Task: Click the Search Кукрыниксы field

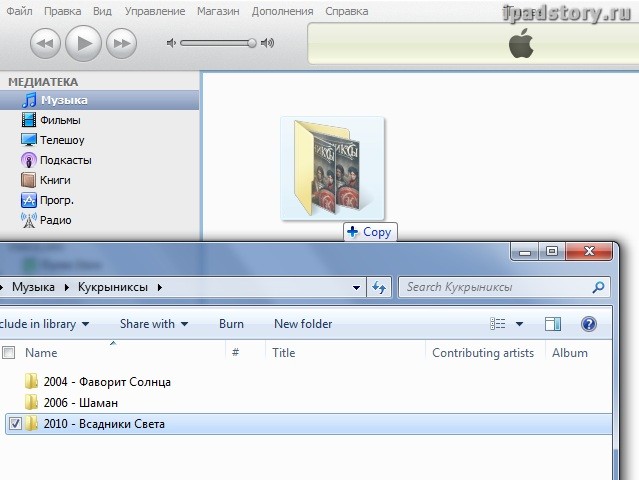Action: [504, 287]
